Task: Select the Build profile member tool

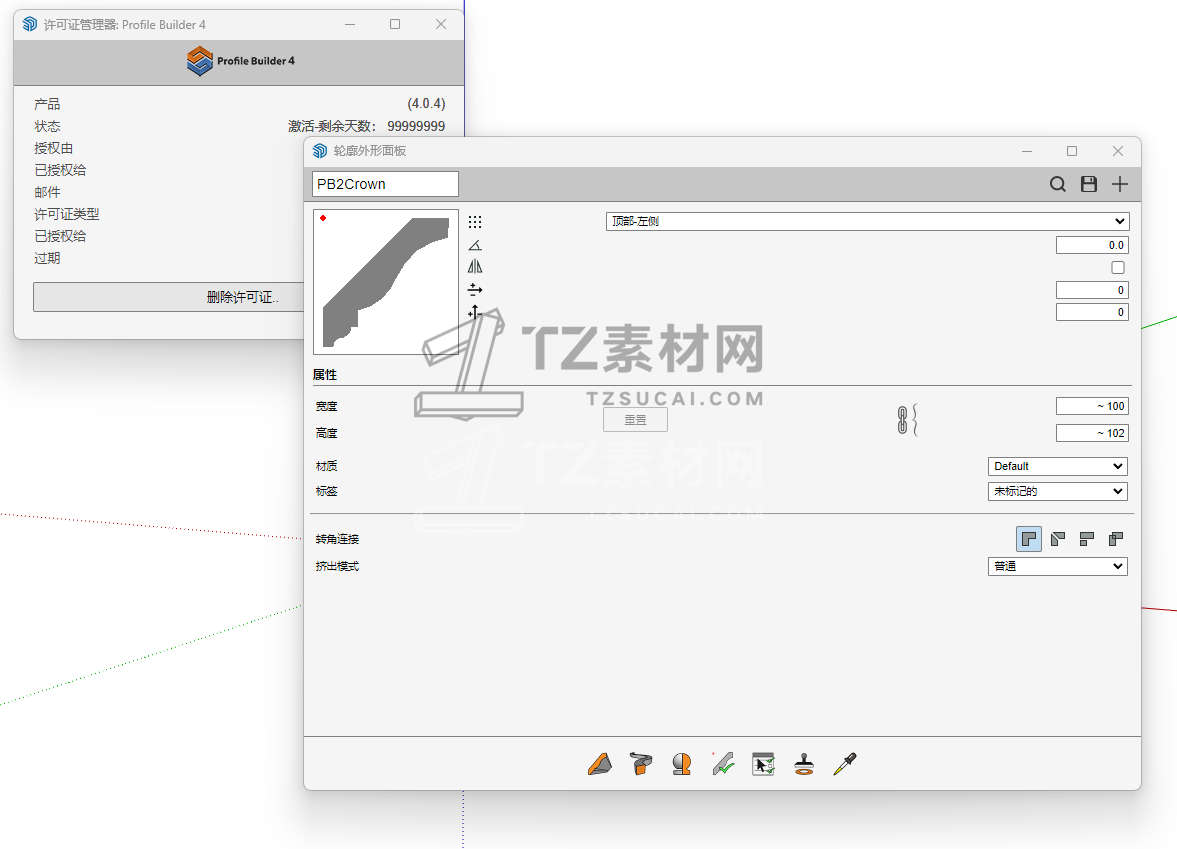Action: click(600, 764)
